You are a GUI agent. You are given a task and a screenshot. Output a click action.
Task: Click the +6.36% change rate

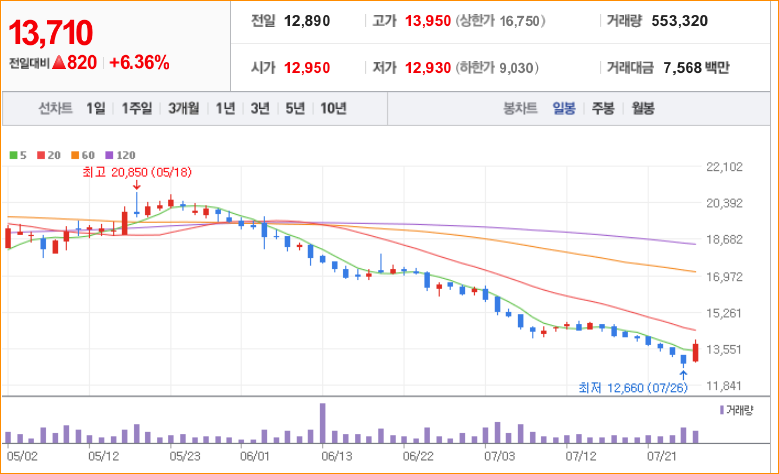139,63
